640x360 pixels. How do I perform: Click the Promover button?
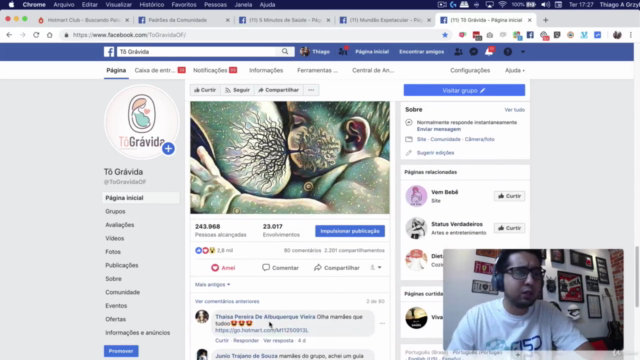tap(121, 351)
